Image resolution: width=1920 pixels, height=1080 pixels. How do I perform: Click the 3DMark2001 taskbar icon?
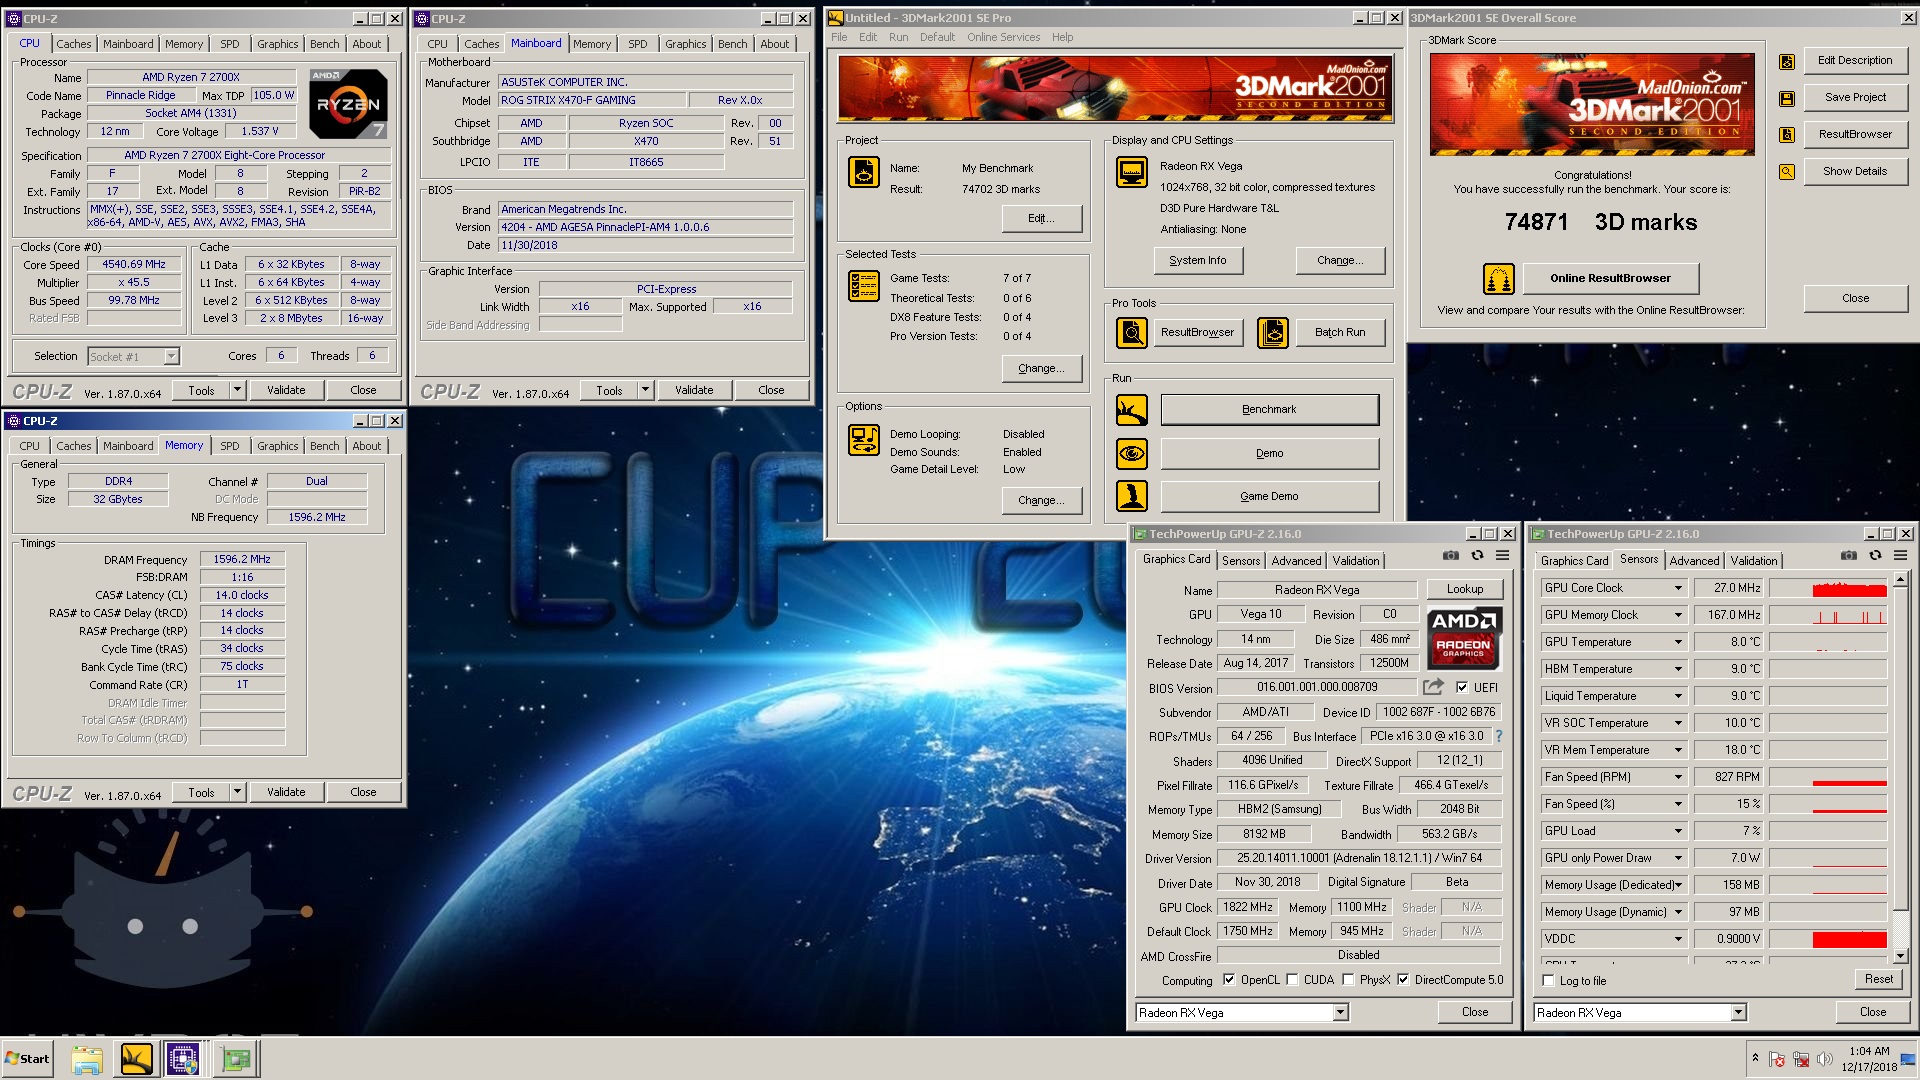point(136,1059)
